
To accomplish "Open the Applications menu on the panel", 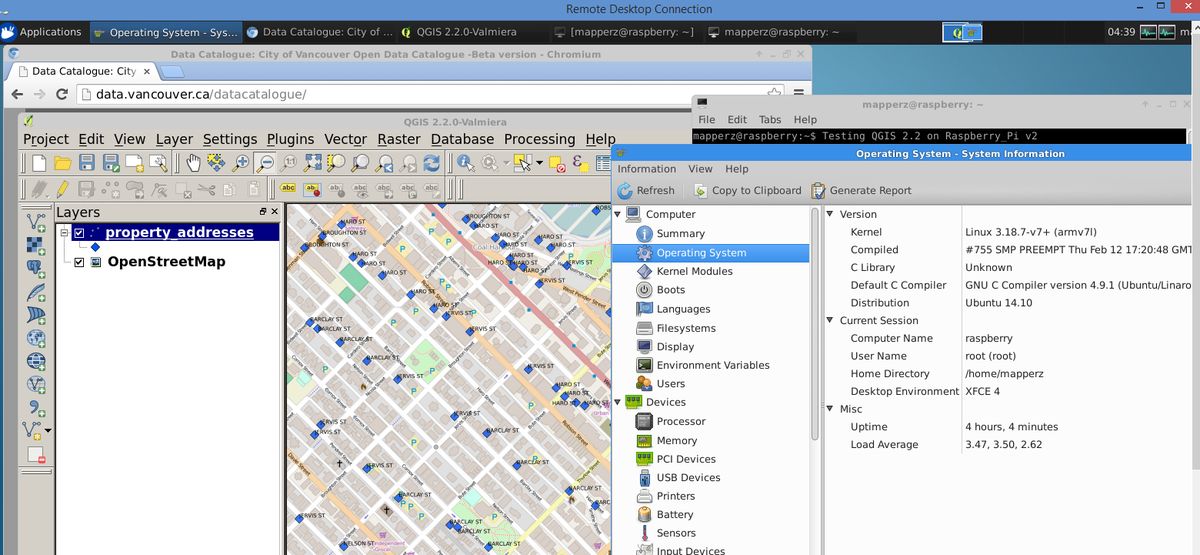I will pos(42,32).
